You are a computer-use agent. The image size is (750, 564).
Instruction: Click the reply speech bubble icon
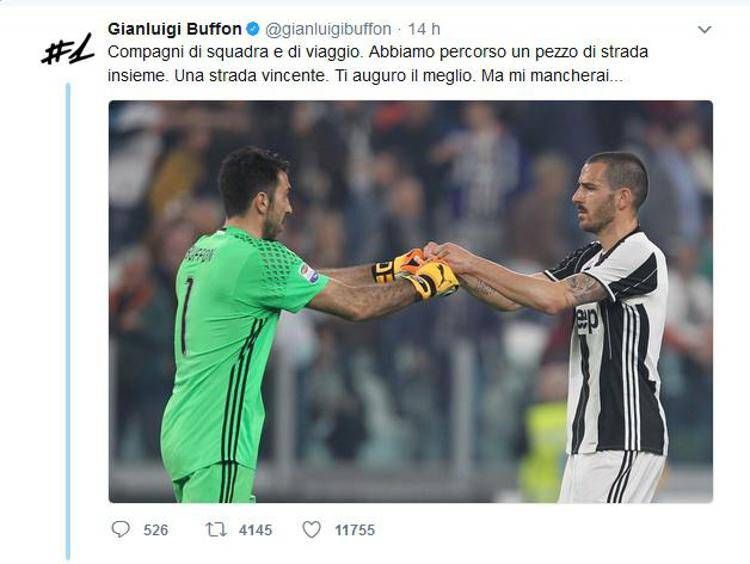pos(121,529)
